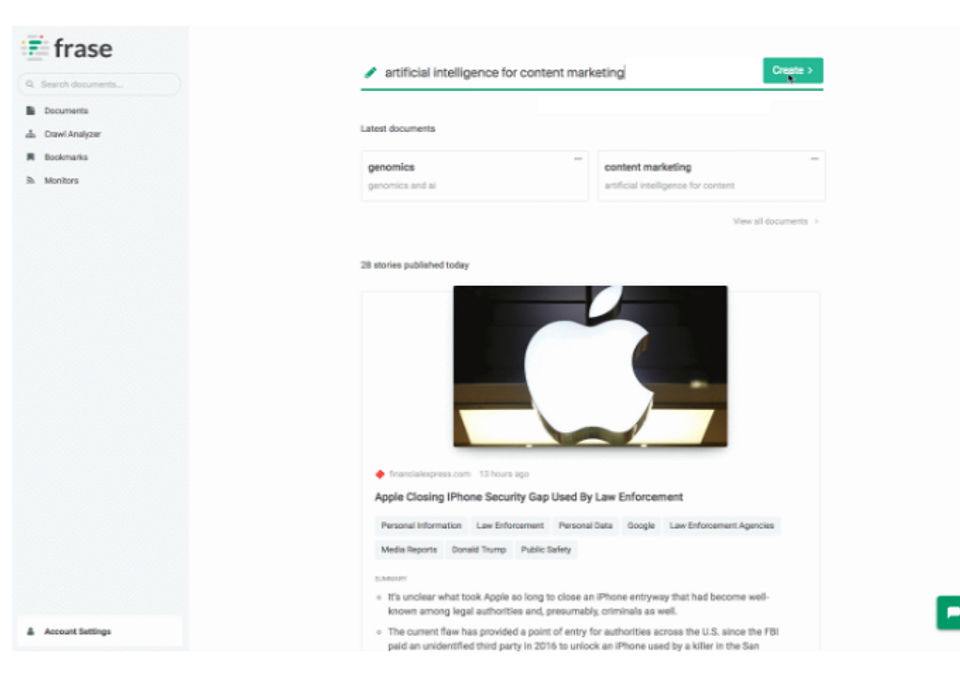960x689 pixels.
Task: Open the genomics card options dash
Action: click(x=577, y=159)
